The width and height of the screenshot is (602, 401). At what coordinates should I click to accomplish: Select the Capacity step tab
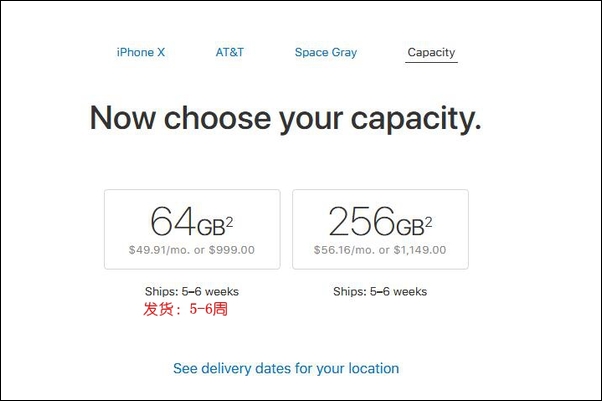tap(431, 53)
